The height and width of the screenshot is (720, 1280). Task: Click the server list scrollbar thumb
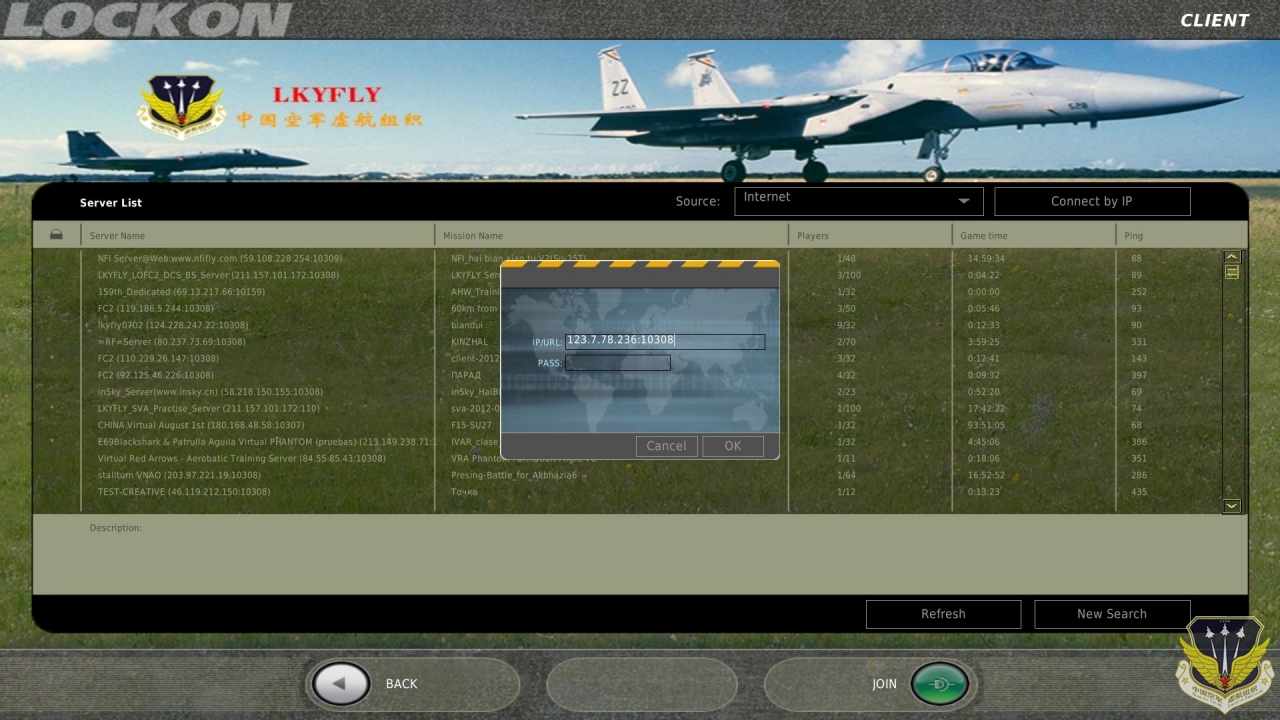coord(1232,272)
